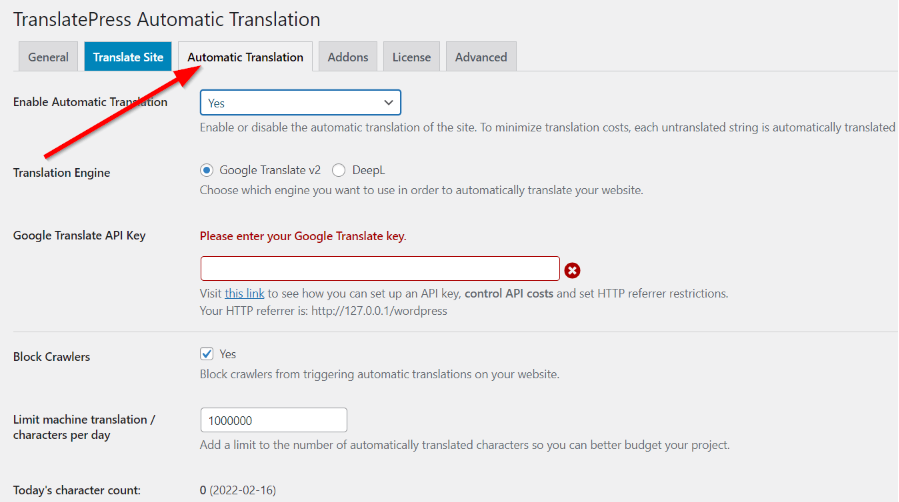Focus the Google Translate API Key field
The width and height of the screenshot is (899, 502).
point(380,269)
